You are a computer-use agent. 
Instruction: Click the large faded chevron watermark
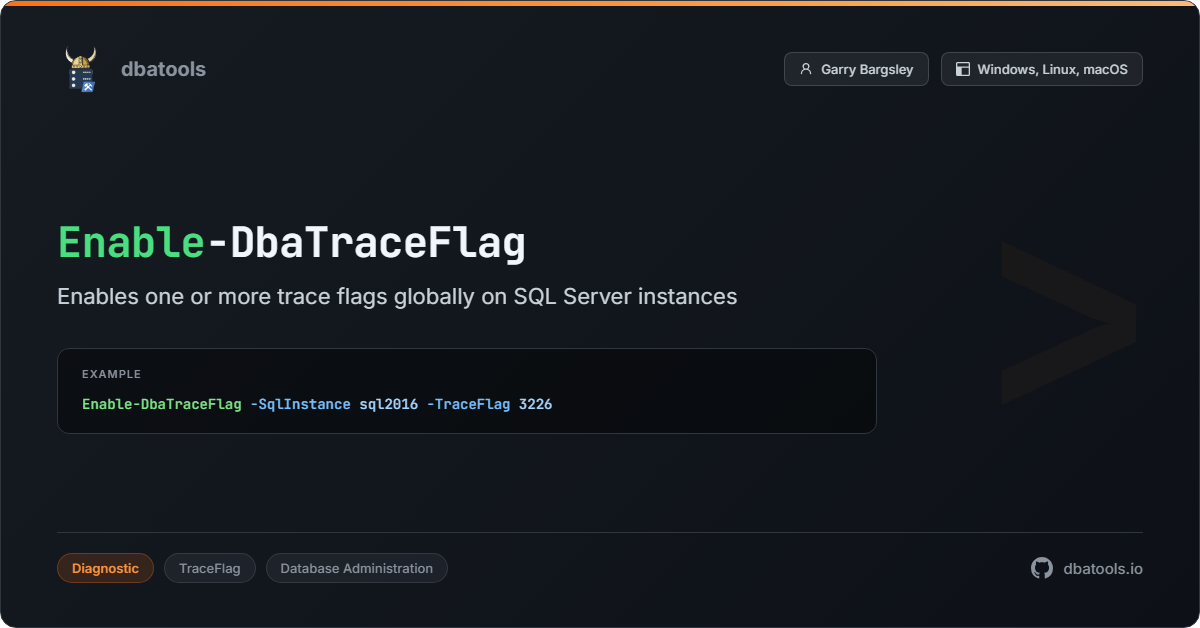coord(1067,322)
